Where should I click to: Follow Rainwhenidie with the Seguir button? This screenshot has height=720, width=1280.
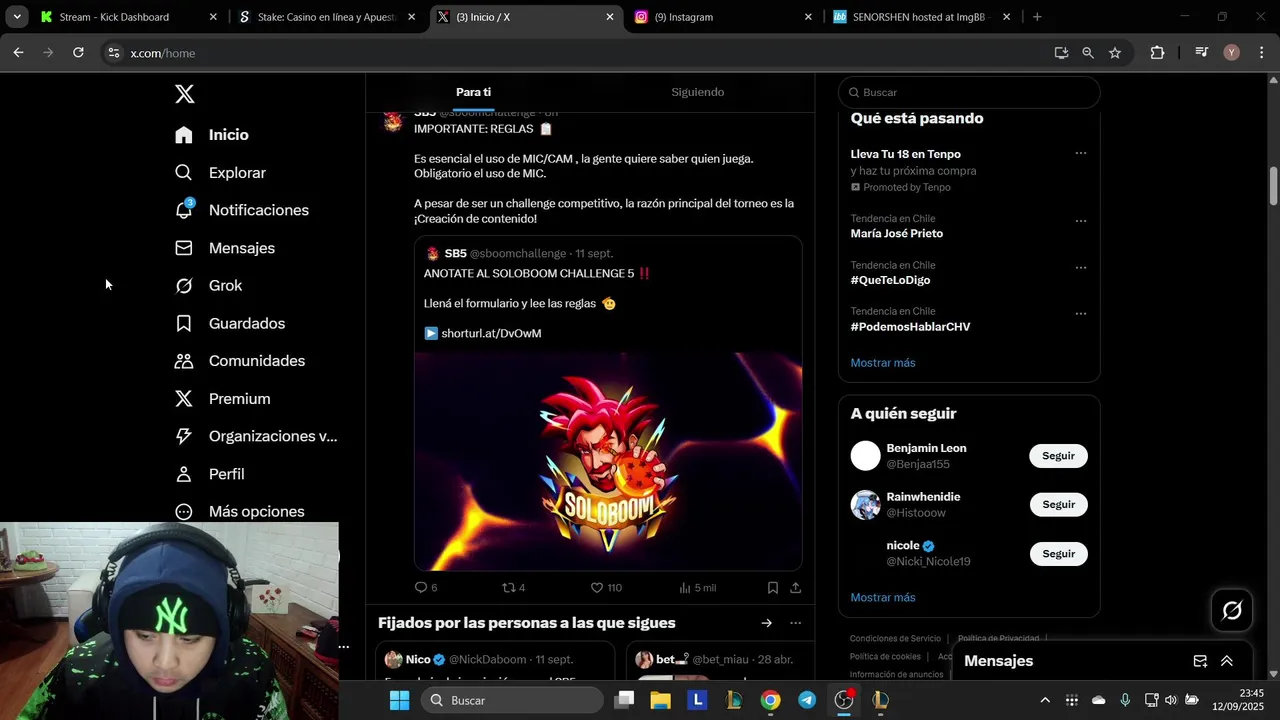point(1058,505)
